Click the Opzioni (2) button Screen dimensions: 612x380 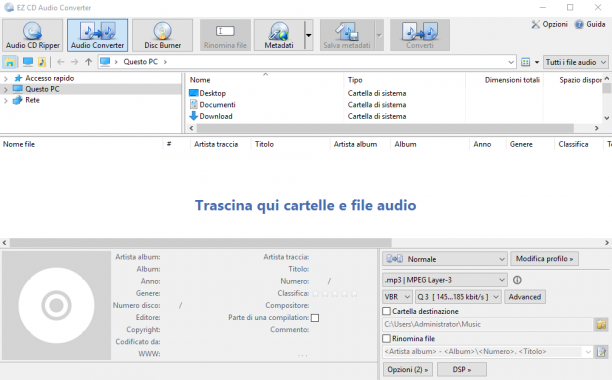point(408,369)
